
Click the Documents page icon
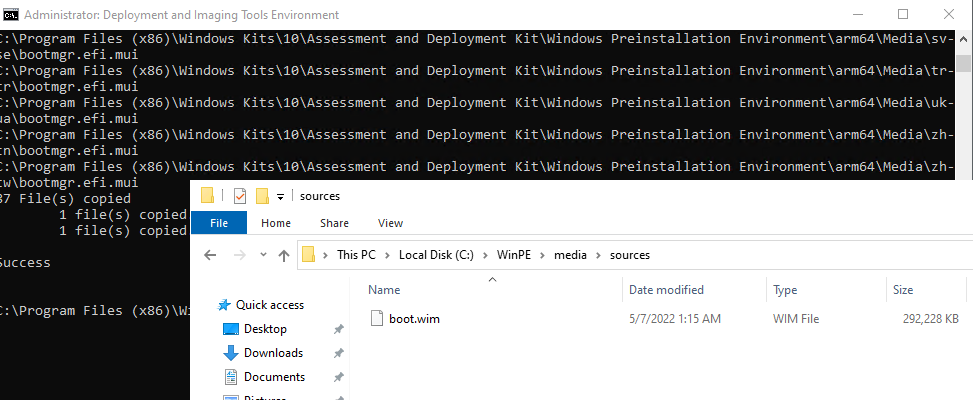(x=230, y=377)
